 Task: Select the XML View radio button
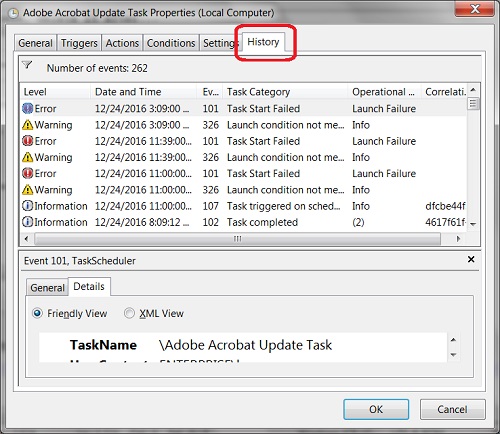pos(129,313)
